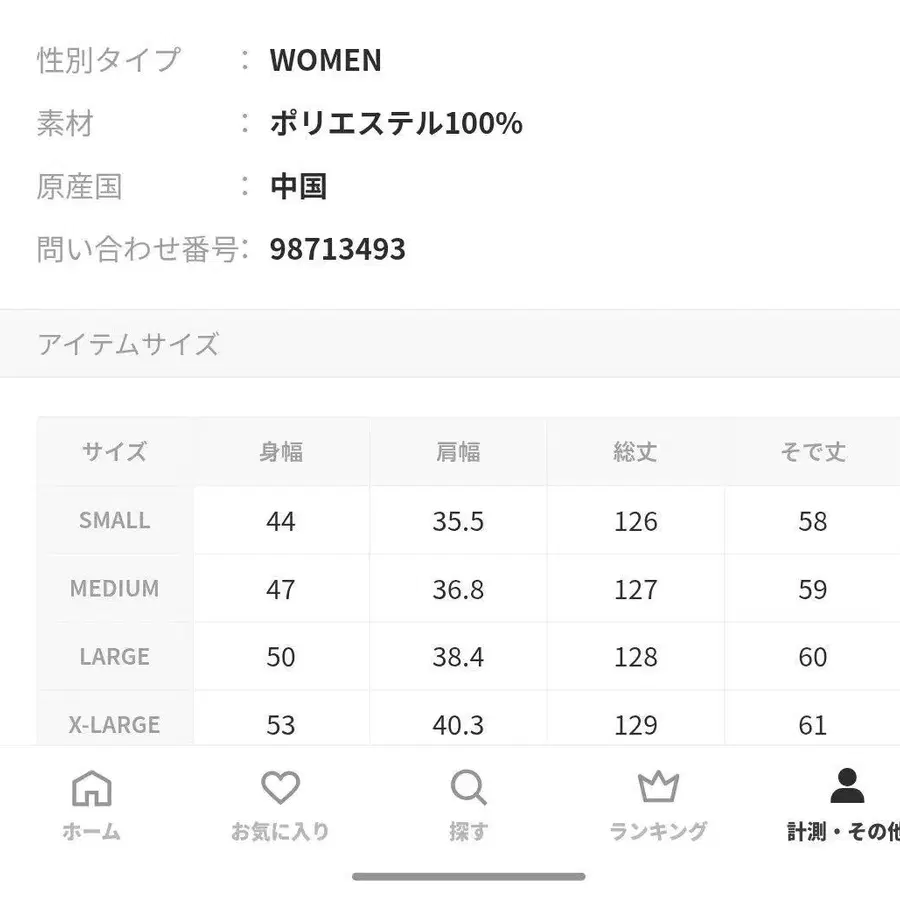
Task: Start a search using the magnifying glass
Action: click(469, 790)
